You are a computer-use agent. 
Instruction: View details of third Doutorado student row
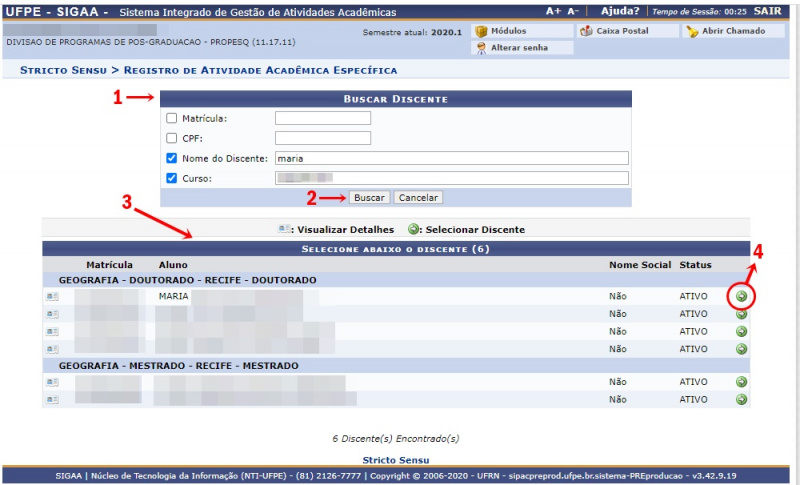tap(52, 331)
